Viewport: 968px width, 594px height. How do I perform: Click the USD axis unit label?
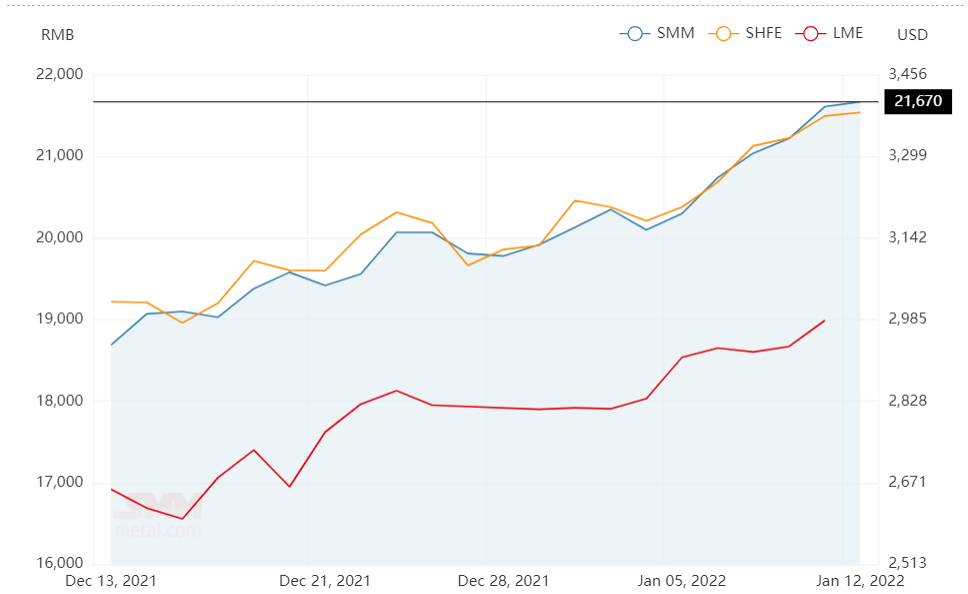coord(912,35)
